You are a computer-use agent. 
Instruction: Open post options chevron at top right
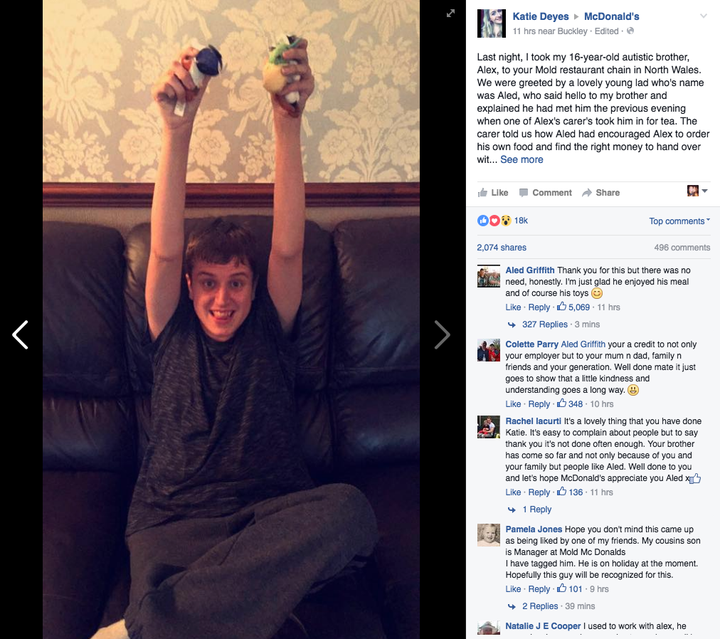click(x=703, y=16)
